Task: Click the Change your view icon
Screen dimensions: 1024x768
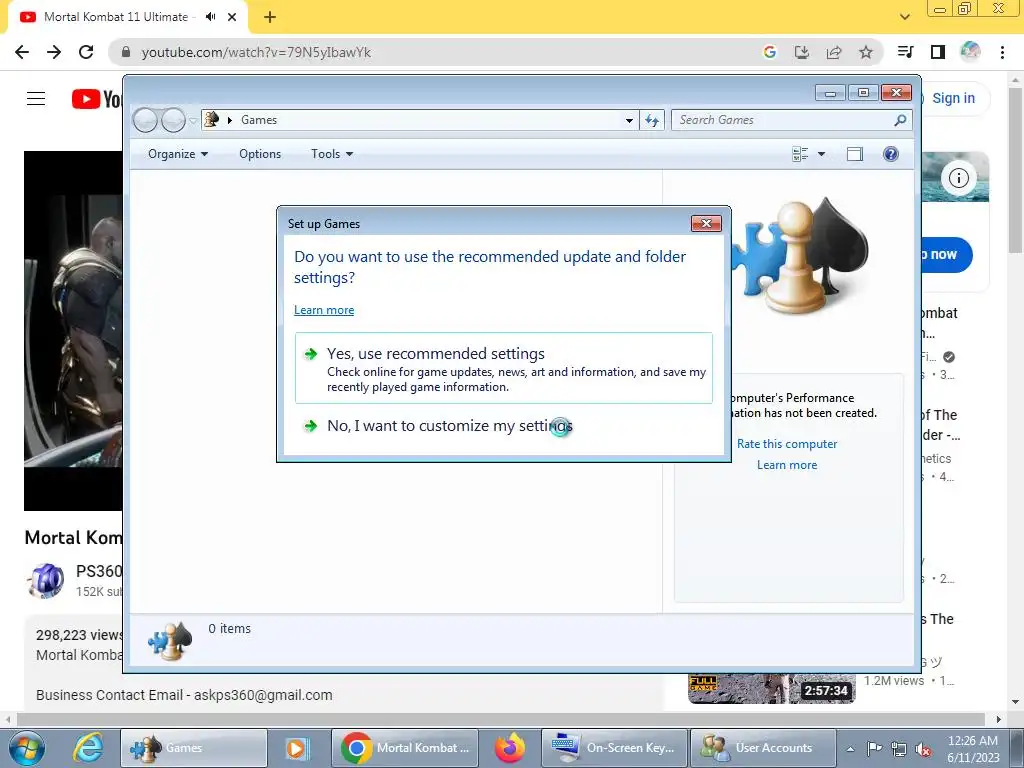Action: [x=800, y=154]
